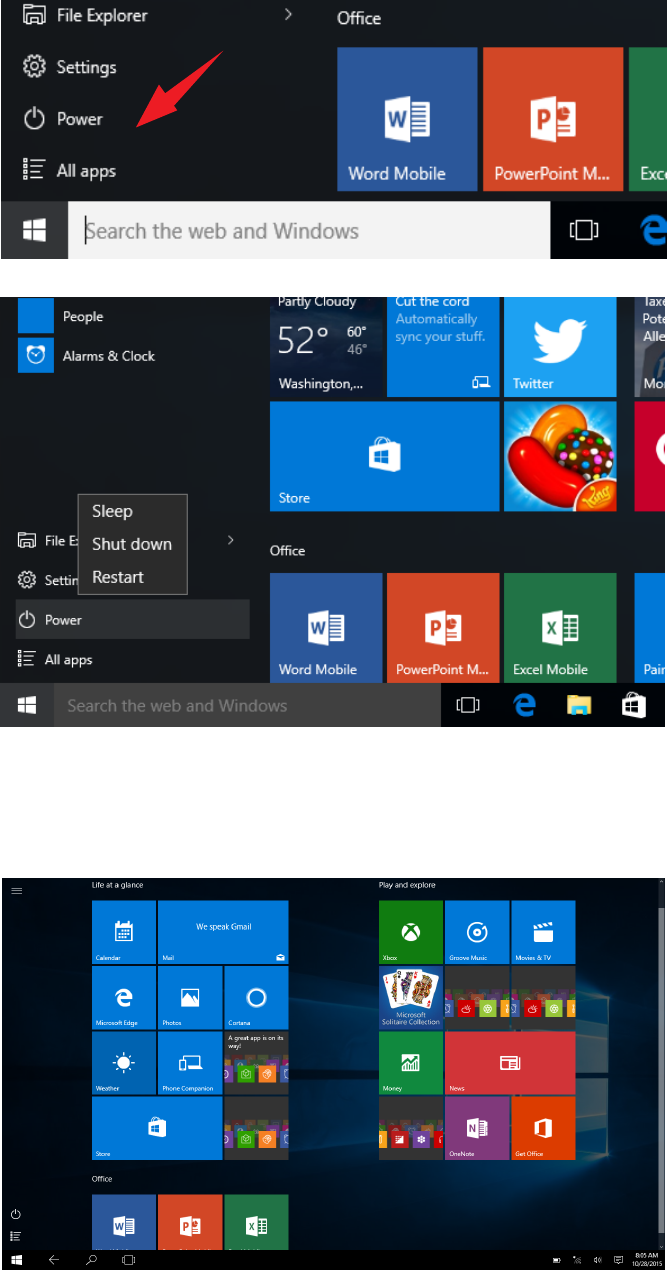Focus dark search box under the Power popup
Image resolution: width=667 pixels, height=1270 pixels.
[247, 705]
